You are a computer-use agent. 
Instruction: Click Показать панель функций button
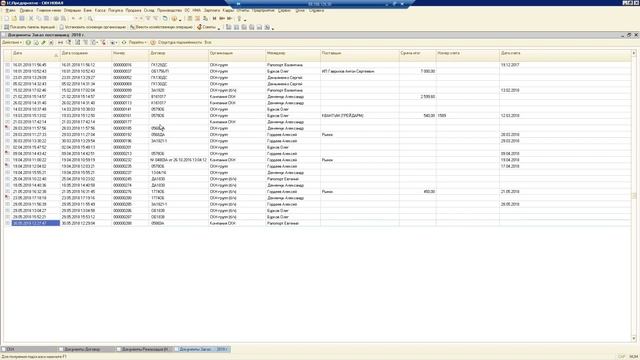(x=29, y=27)
